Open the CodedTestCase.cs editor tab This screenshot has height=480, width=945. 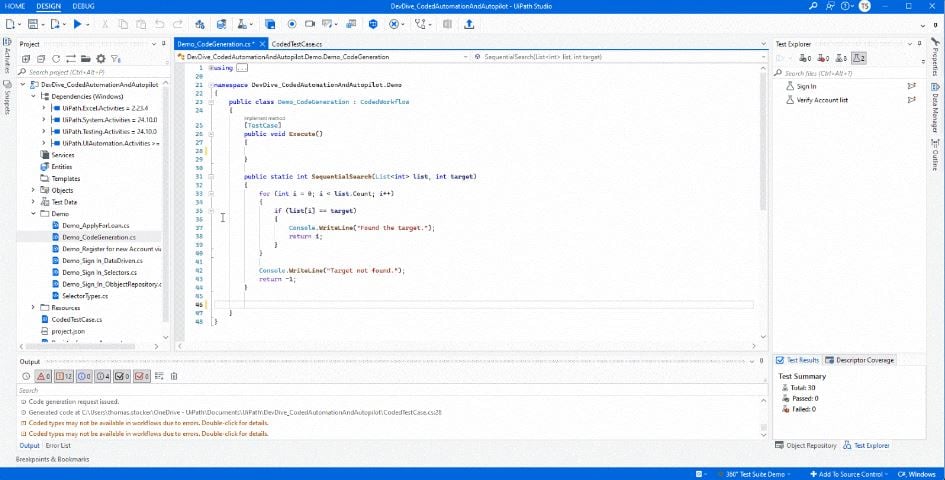coord(297,44)
